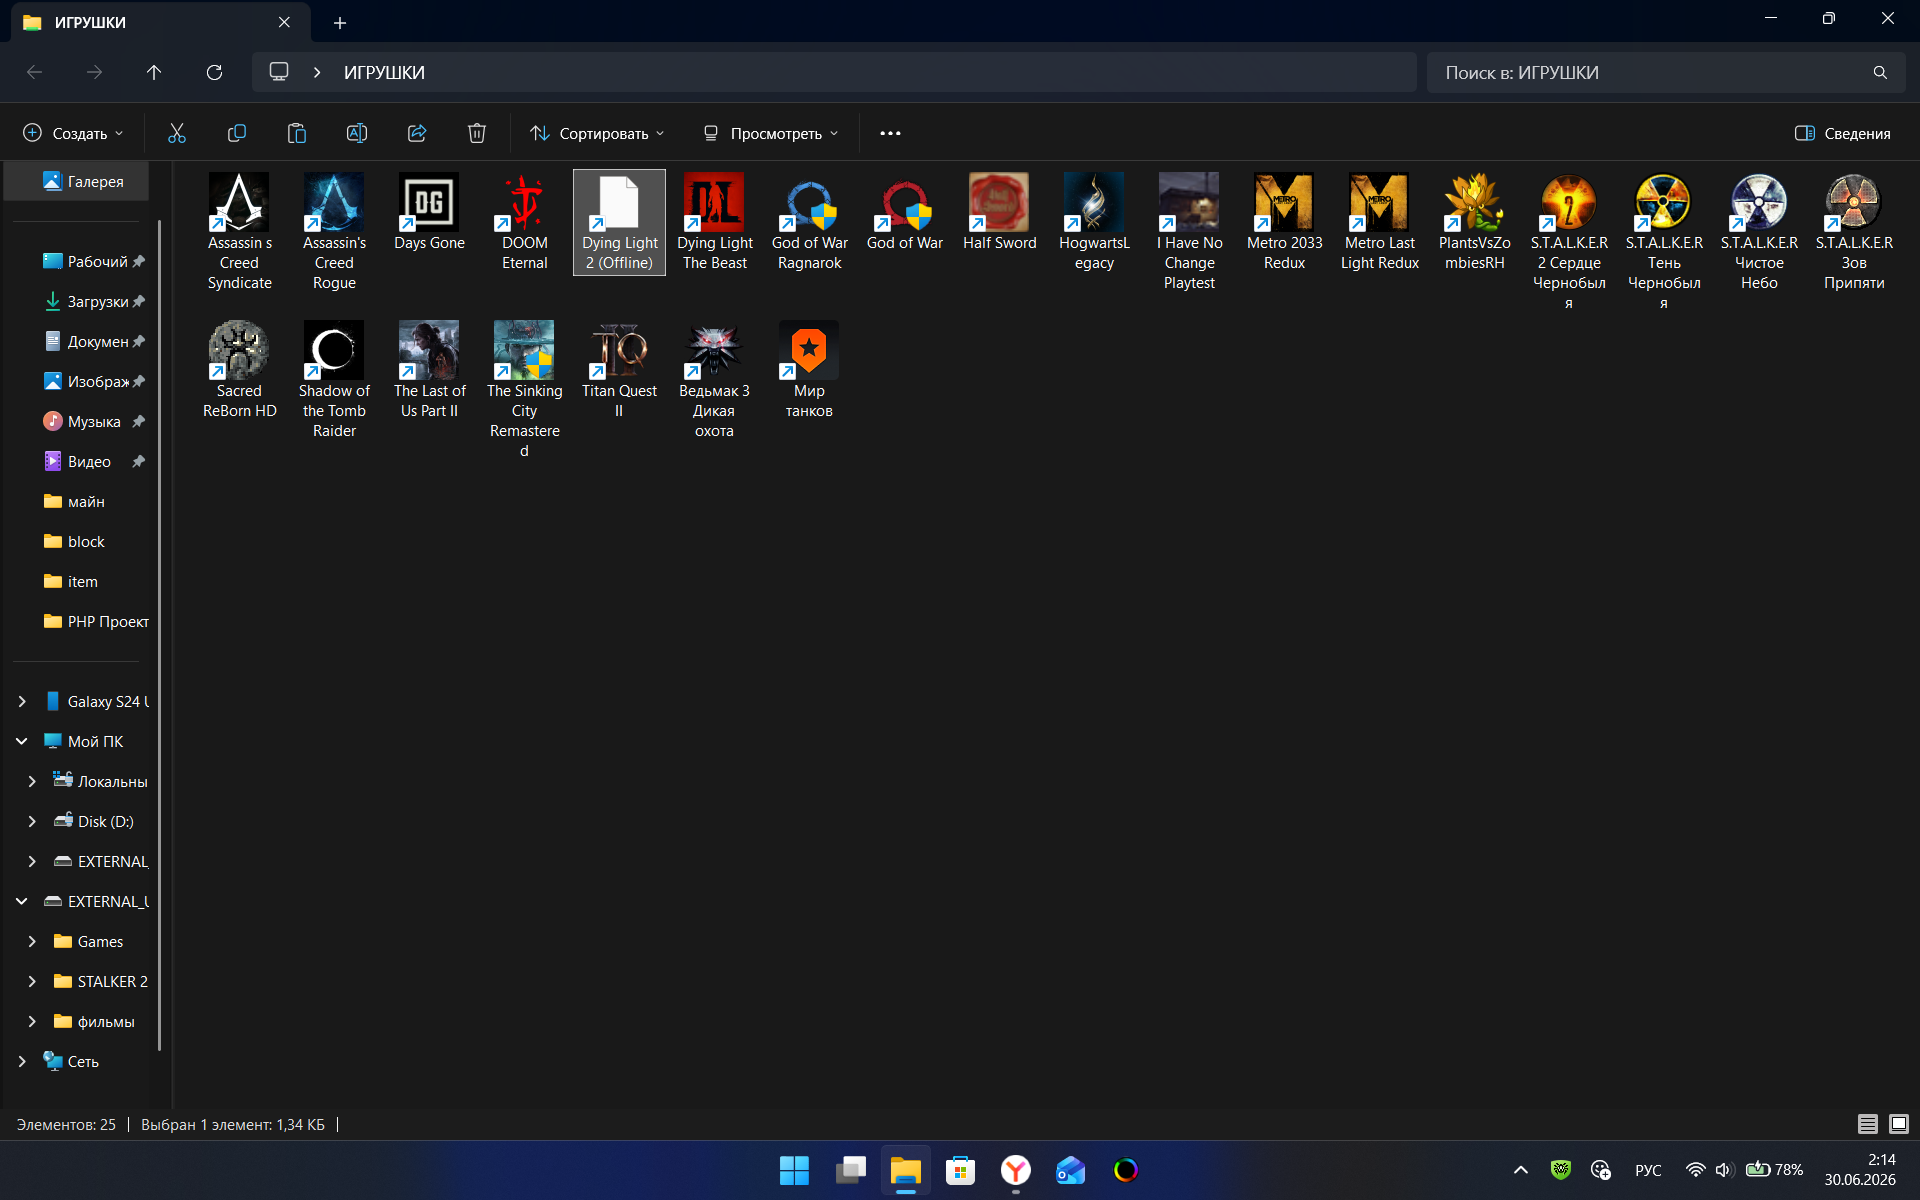
Task: Select Shadow of the Tomb Raider shortcut
Action: click(335, 380)
